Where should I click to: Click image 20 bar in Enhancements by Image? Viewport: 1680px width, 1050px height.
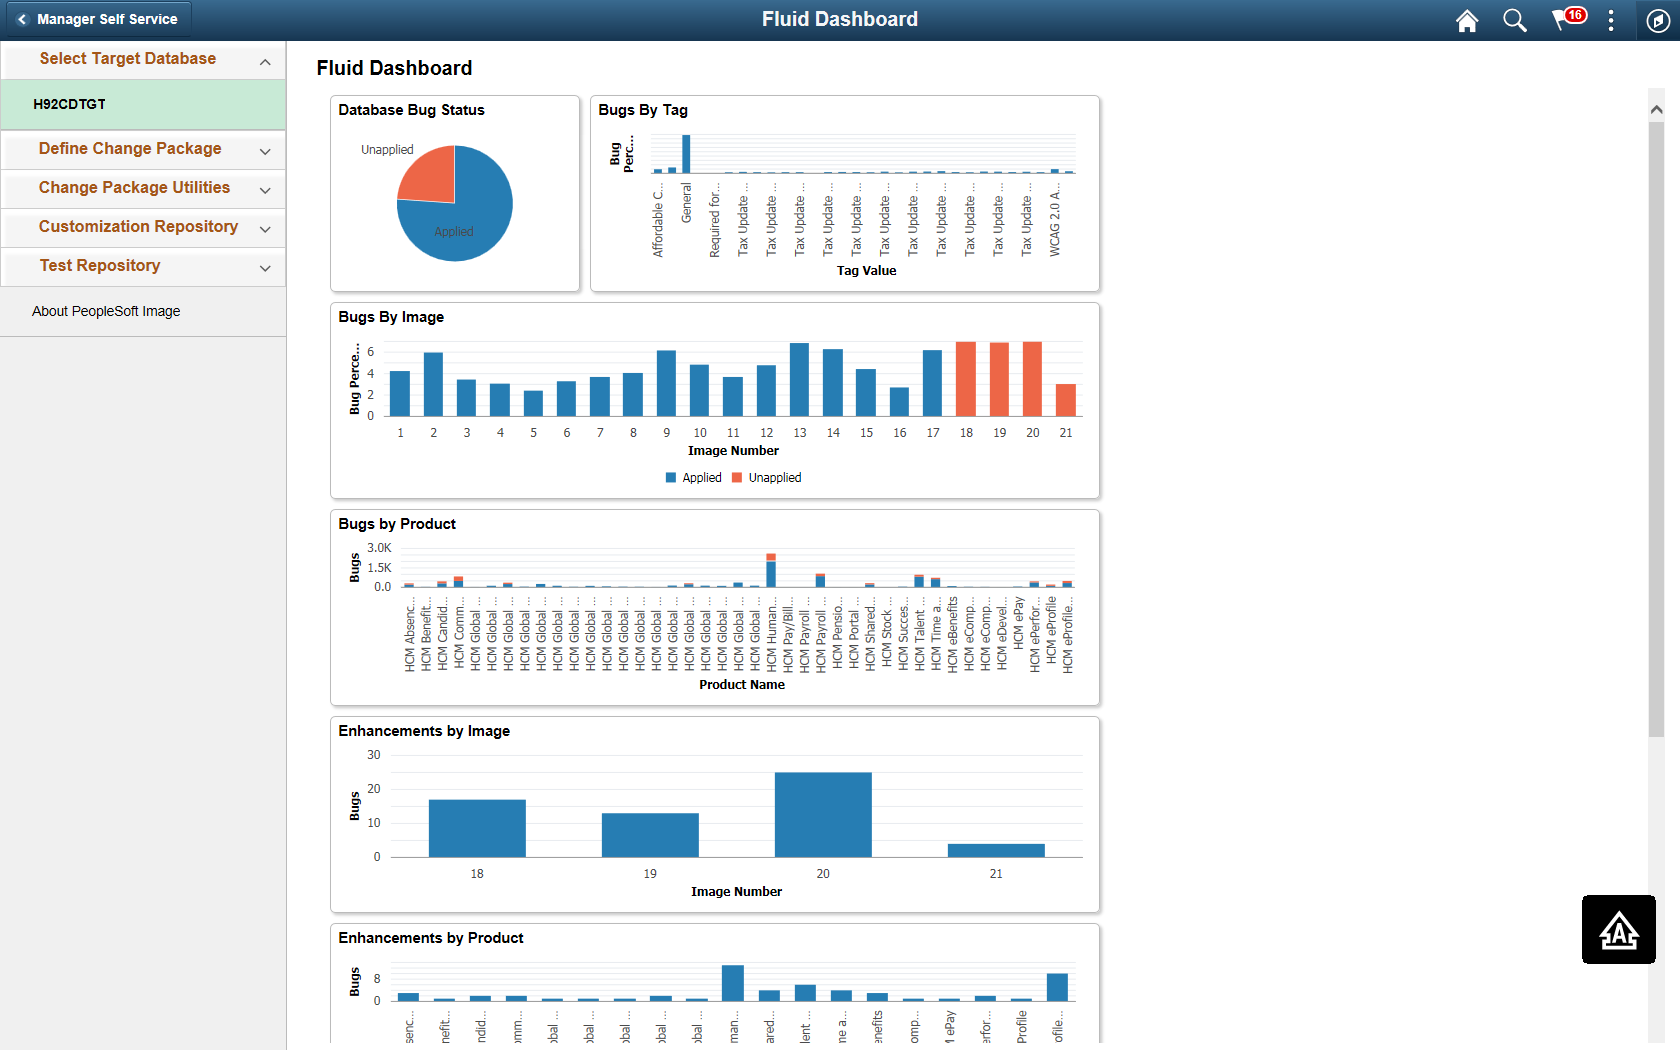pos(822,814)
